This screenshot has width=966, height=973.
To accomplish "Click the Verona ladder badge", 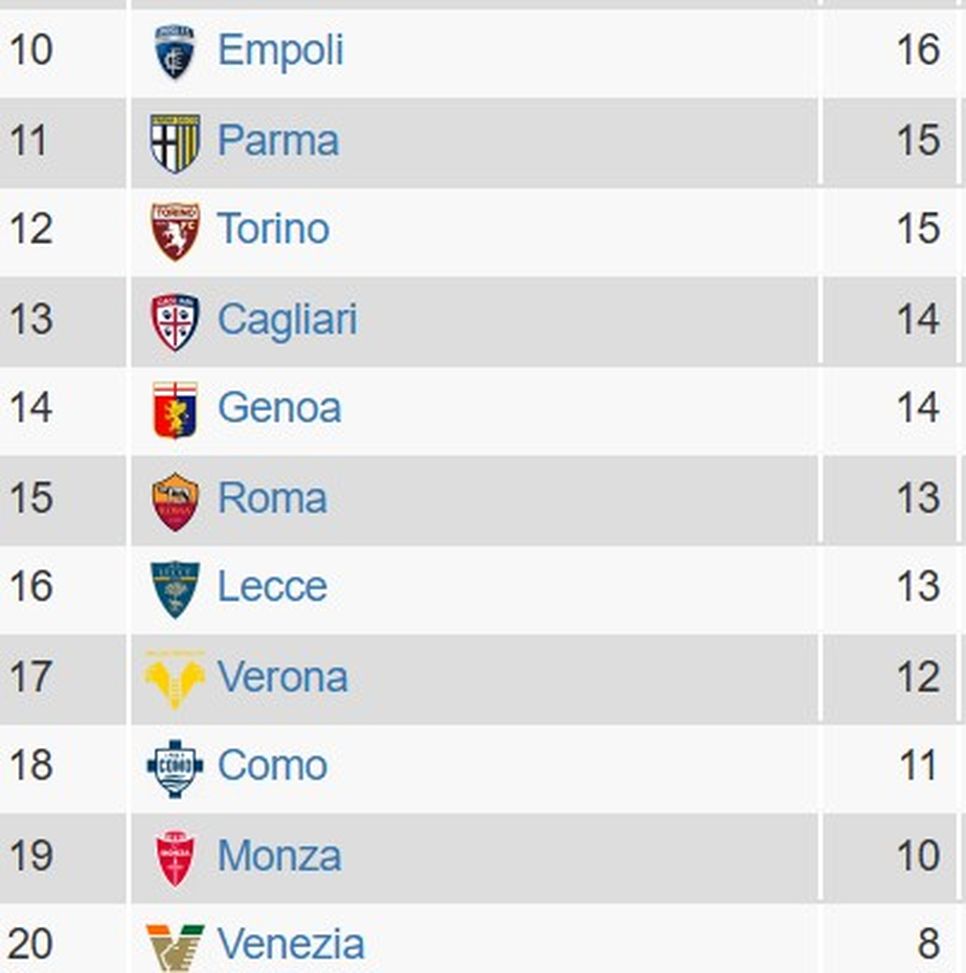I will tap(175, 676).
